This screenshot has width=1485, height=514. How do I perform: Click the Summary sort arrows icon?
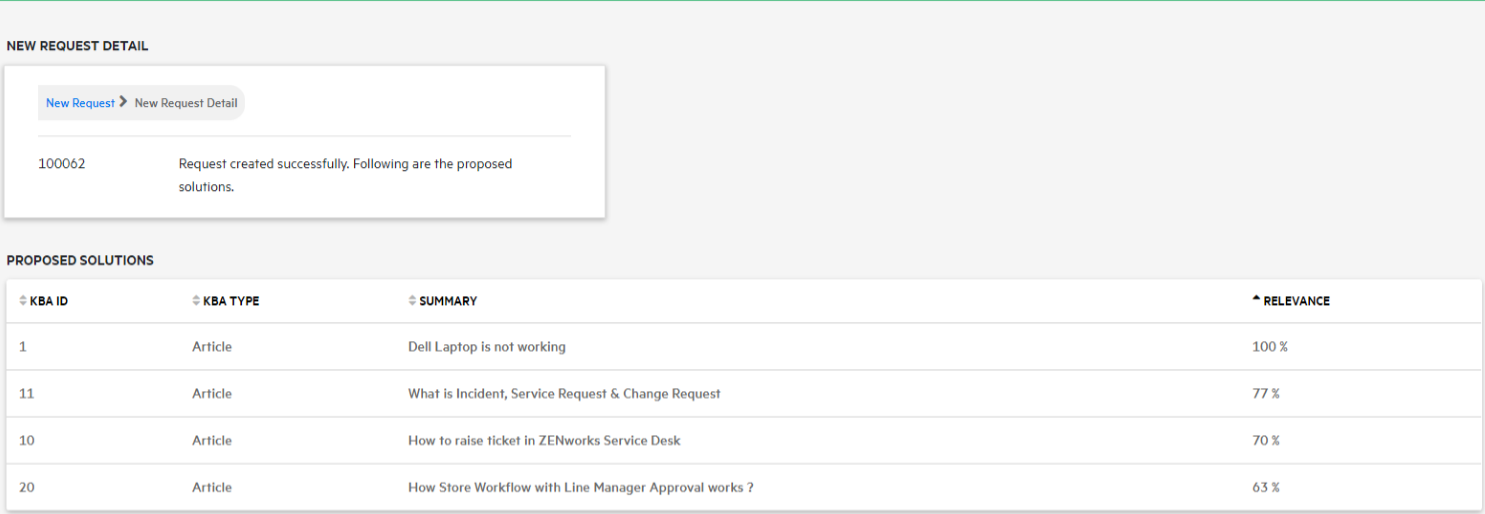(412, 301)
